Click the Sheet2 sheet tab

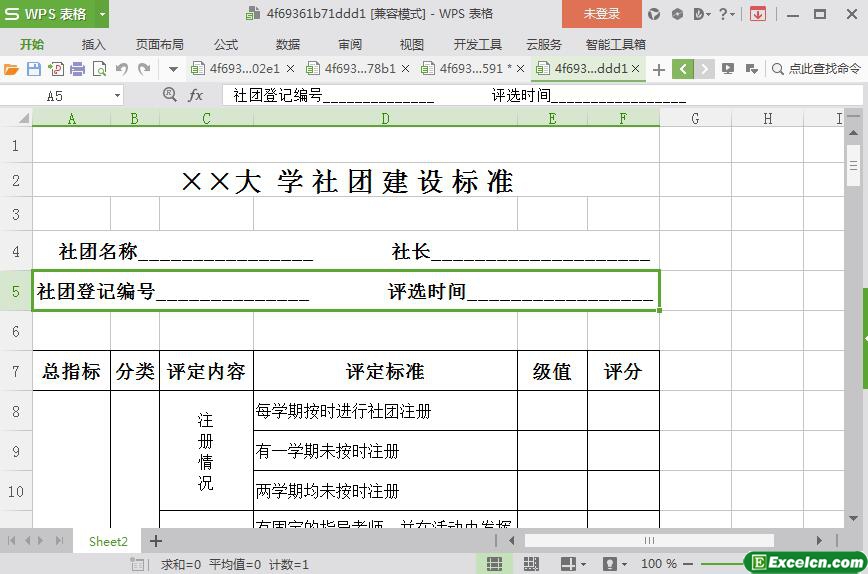point(108,541)
